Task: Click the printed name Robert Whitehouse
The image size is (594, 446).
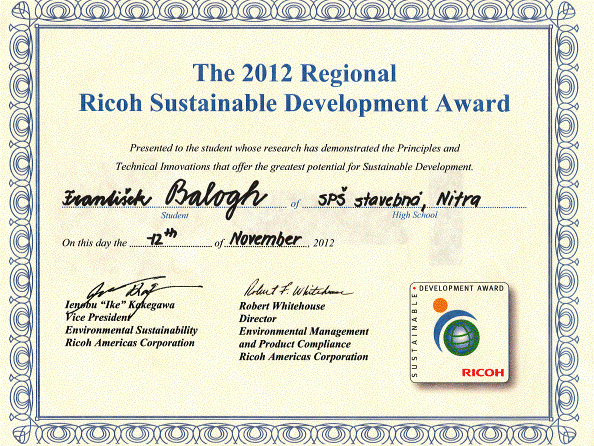Action: click(x=282, y=306)
